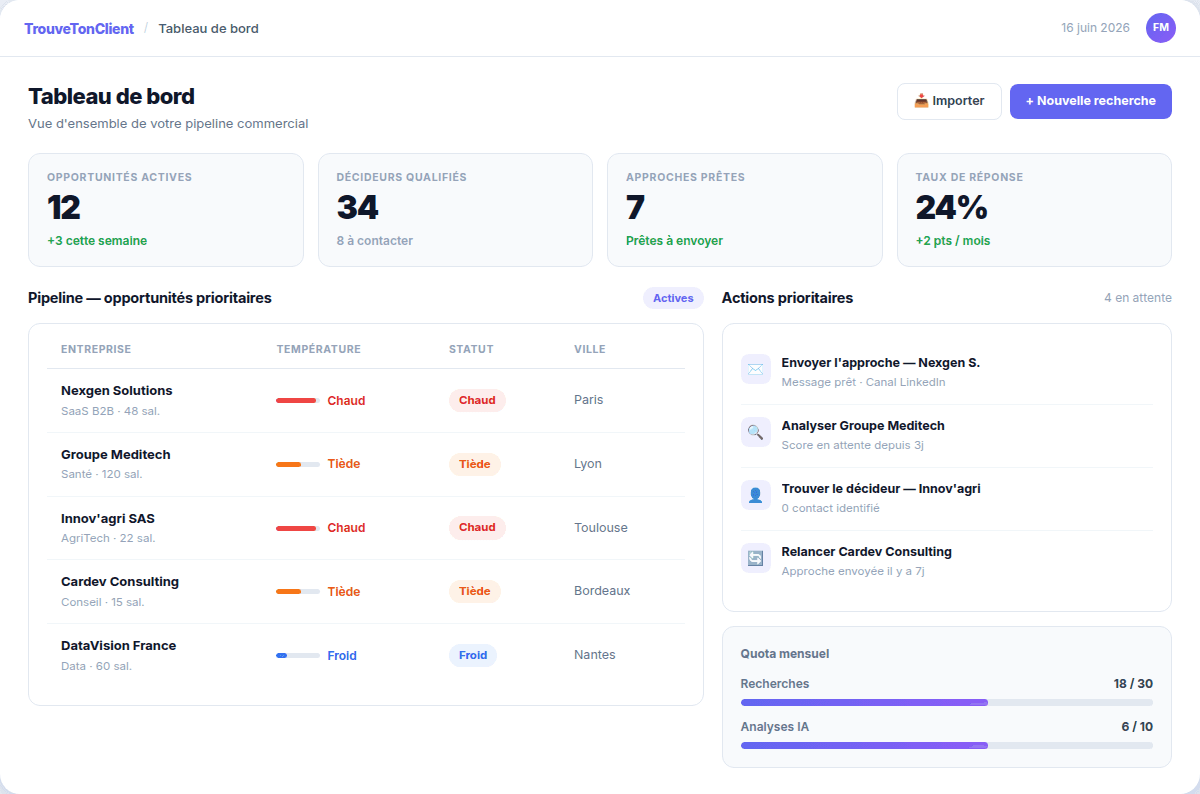1200x794 pixels.
Task: Click the Message prêt · Canal LinkedIn detail
Action: (x=863, y=382)
